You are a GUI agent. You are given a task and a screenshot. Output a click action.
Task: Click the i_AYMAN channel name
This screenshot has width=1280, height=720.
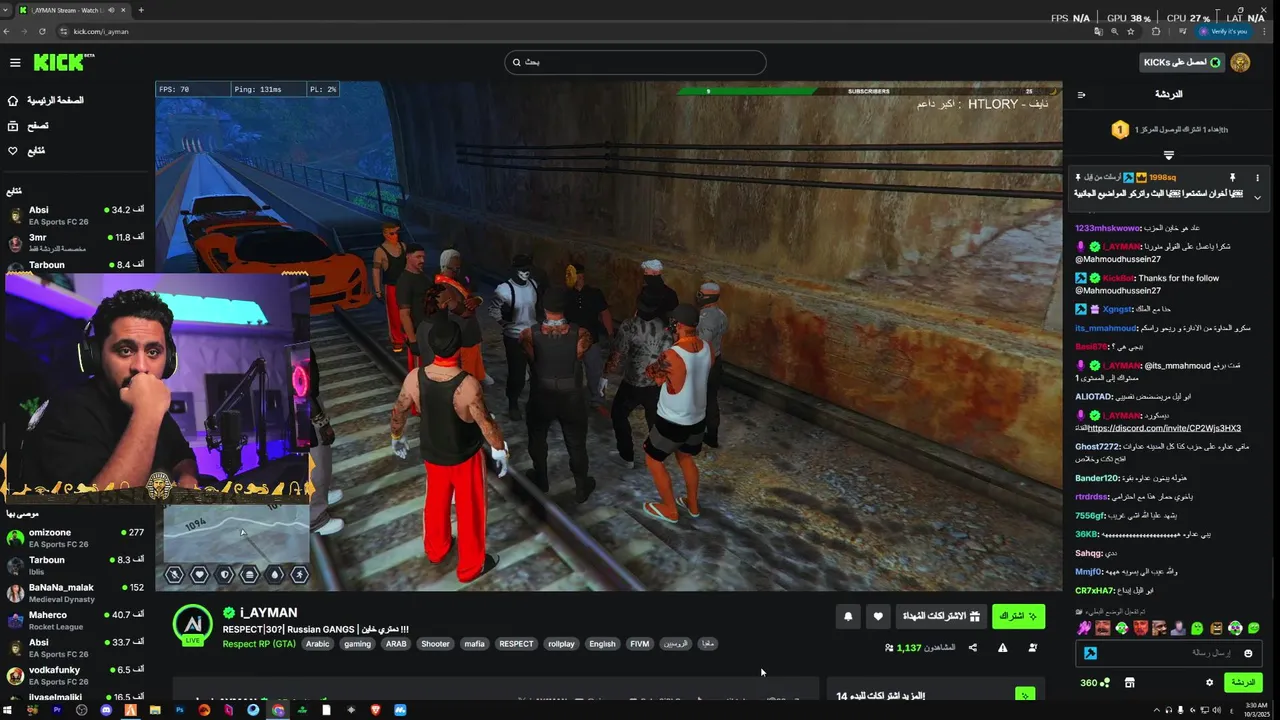[x=268, y=613]
